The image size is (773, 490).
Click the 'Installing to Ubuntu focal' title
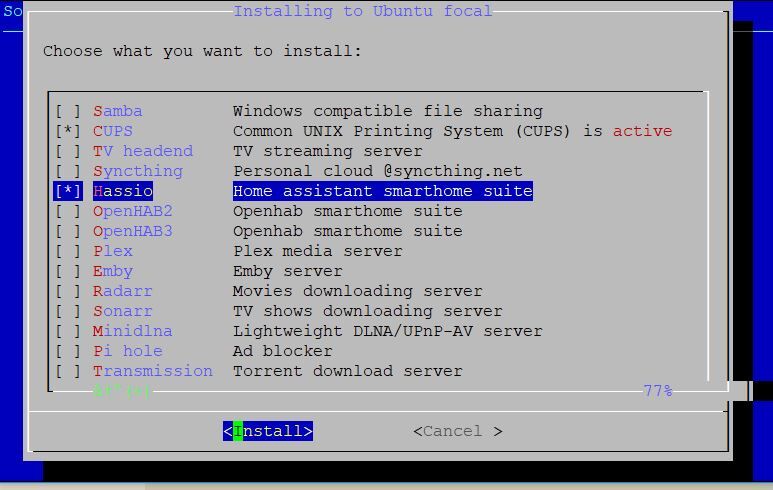click(363, 11)
